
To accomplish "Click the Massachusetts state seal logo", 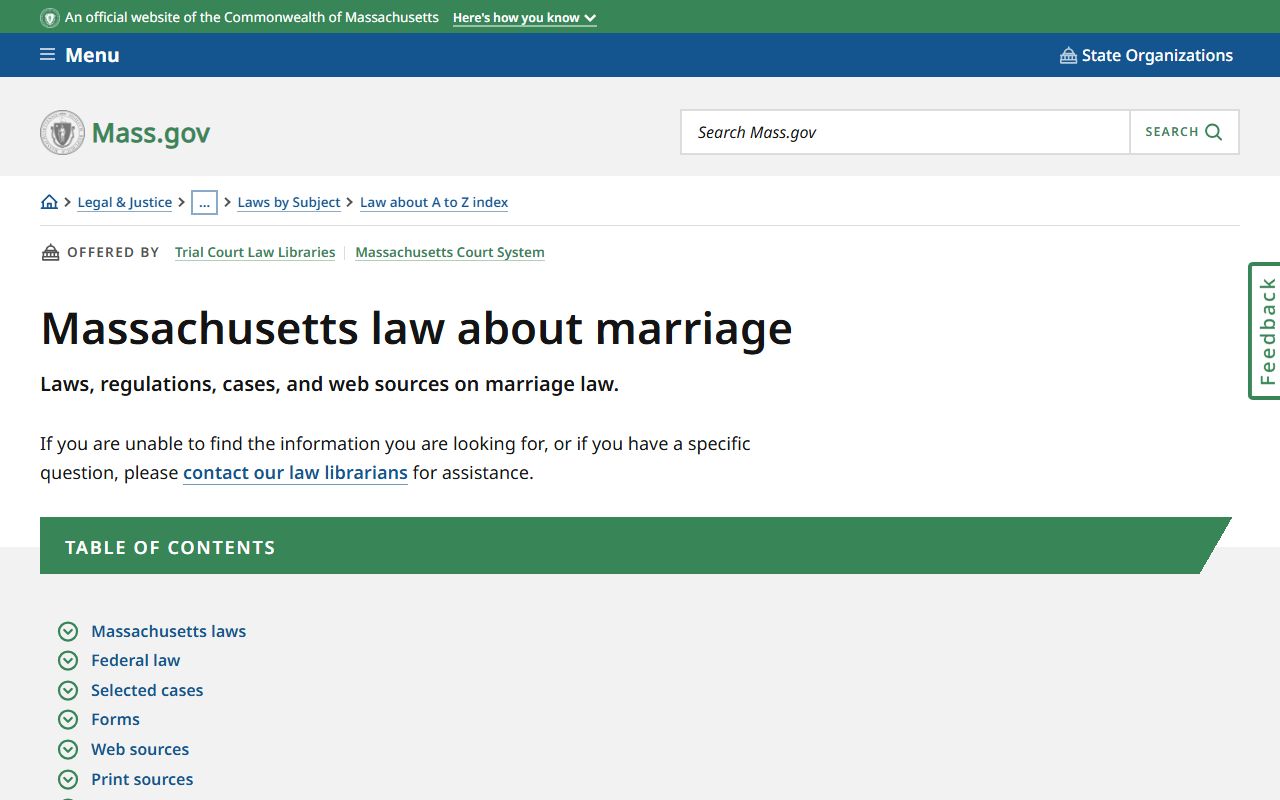I will (62, 132).
